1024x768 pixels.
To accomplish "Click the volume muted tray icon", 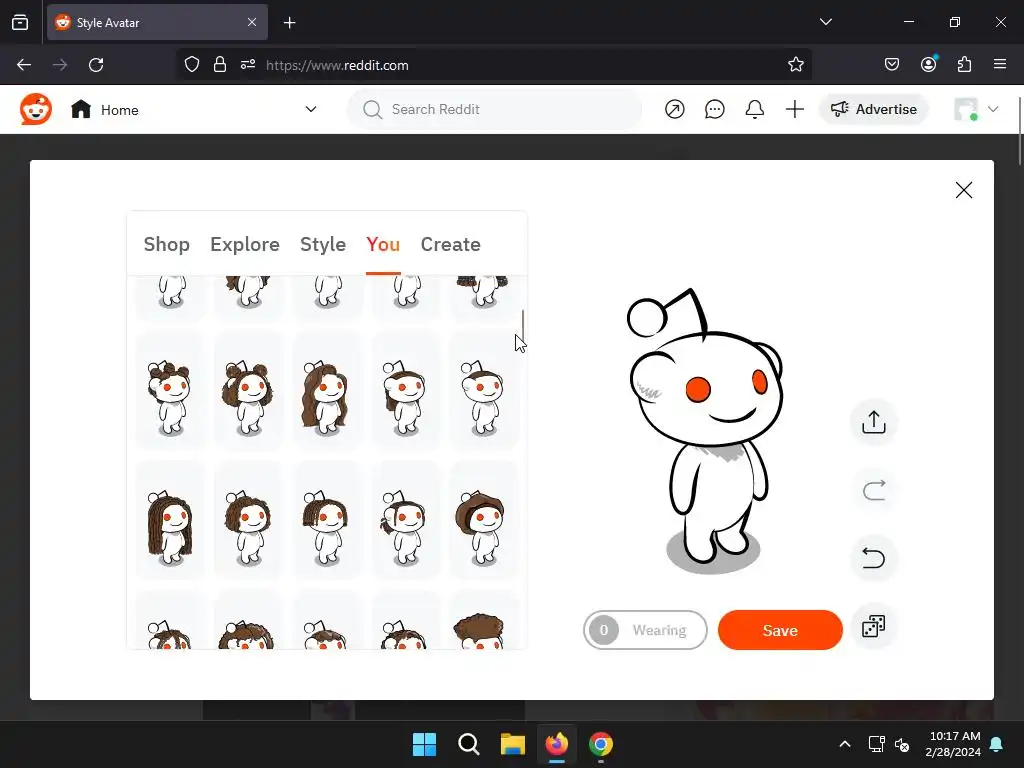I will pos(902,744).
